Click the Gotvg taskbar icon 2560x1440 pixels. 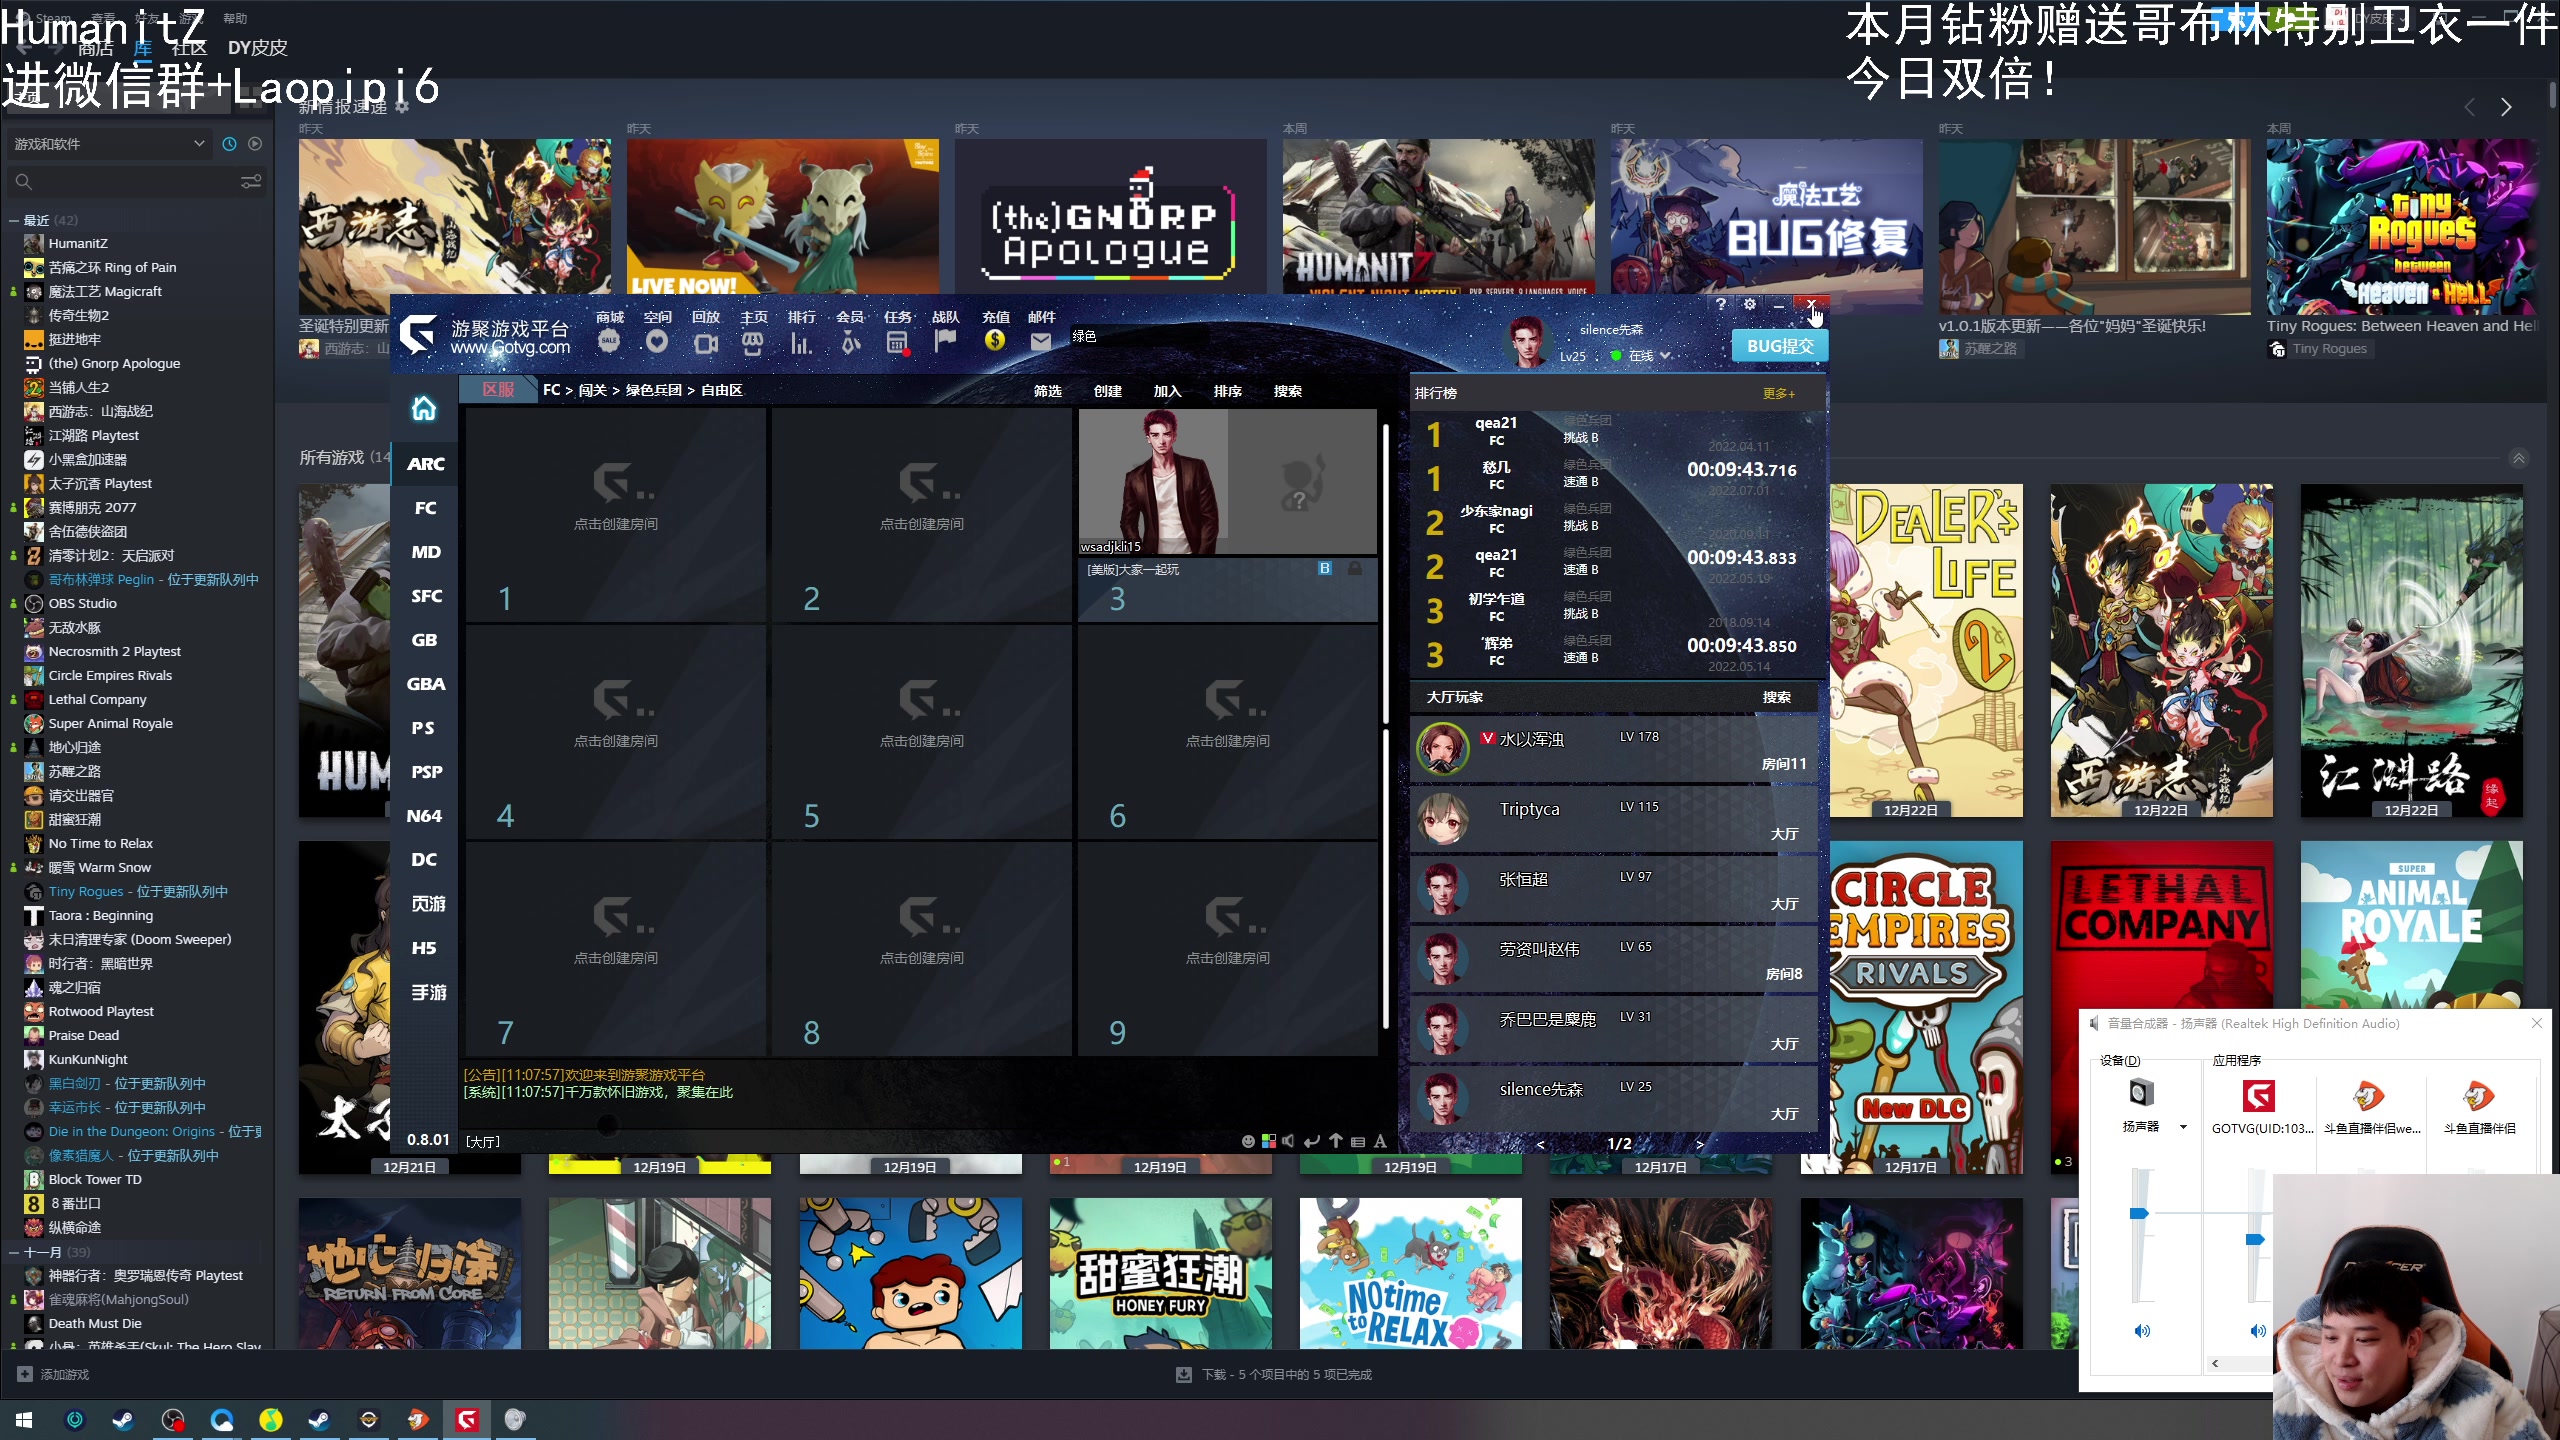point(467,1420)
